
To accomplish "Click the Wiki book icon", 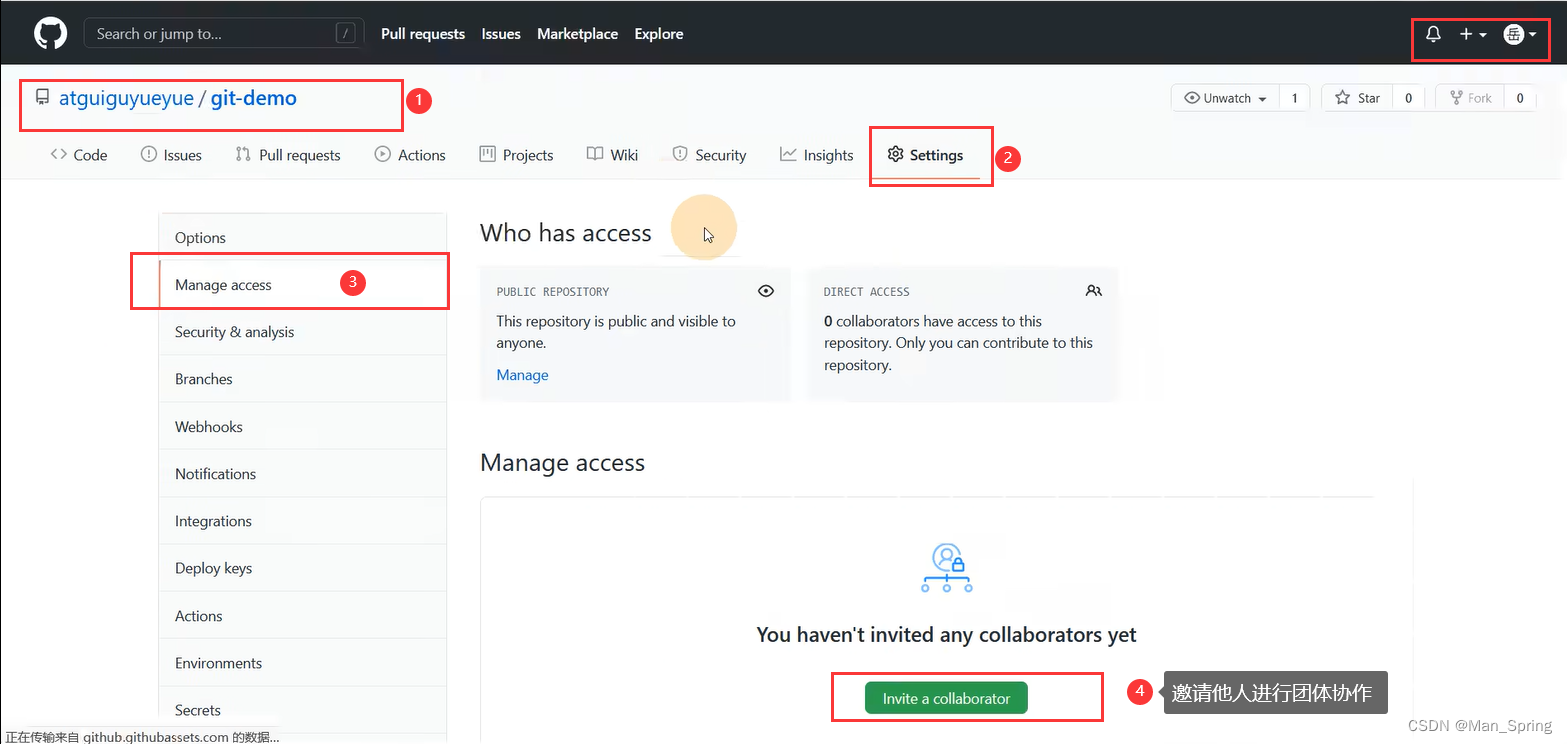I will coord(595,154).
